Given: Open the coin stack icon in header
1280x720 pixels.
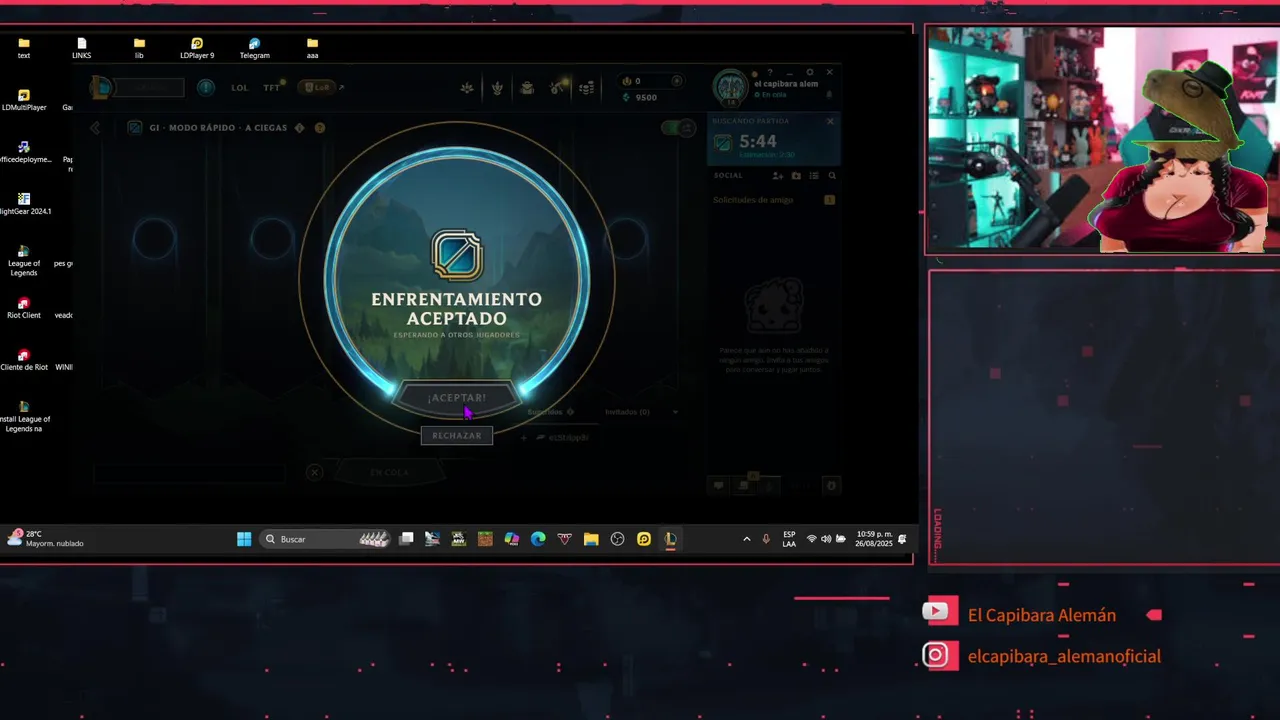Looking at the screenshot, I should coord(588,88).
